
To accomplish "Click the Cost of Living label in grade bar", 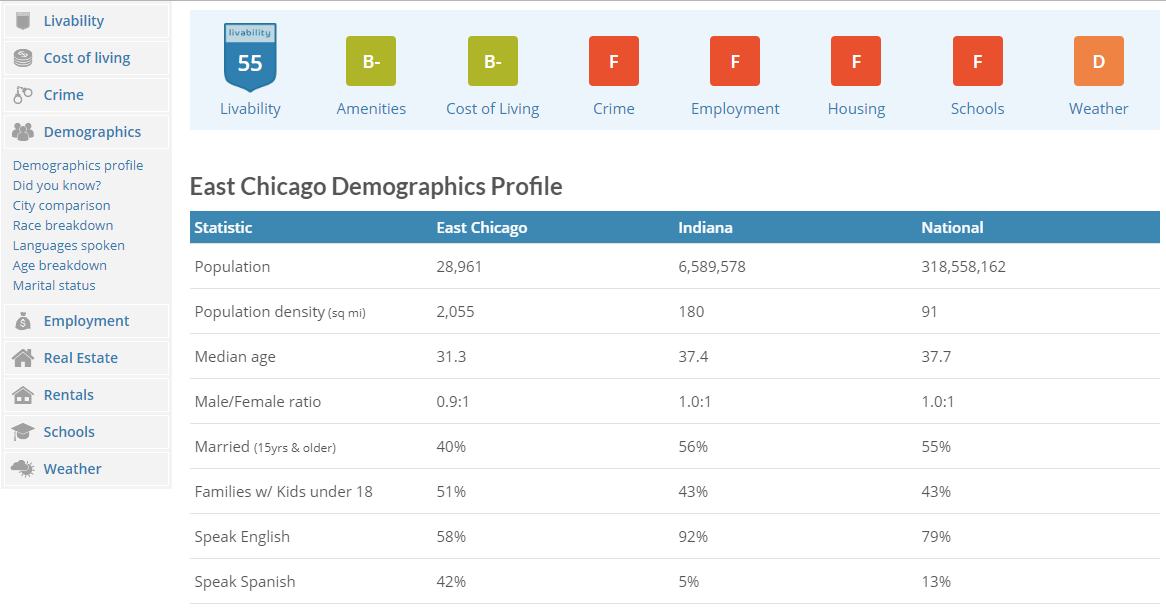I will click(x=492, y=109).
